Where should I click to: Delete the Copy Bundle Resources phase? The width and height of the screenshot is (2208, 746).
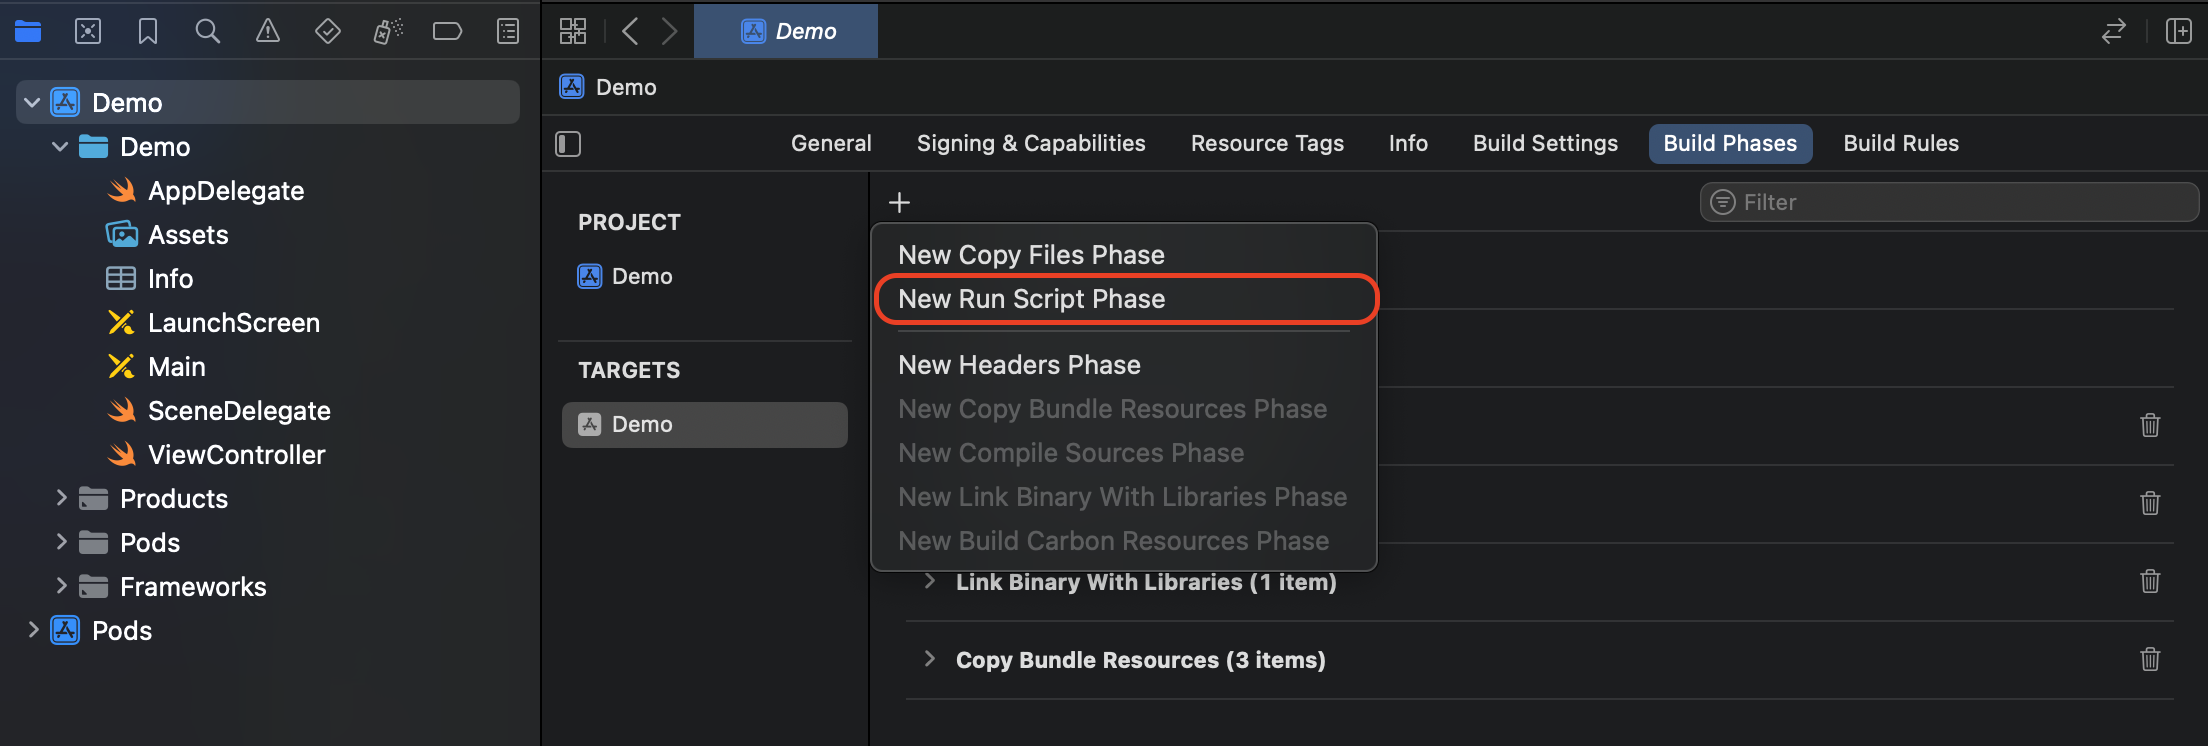coord(2150,659)
